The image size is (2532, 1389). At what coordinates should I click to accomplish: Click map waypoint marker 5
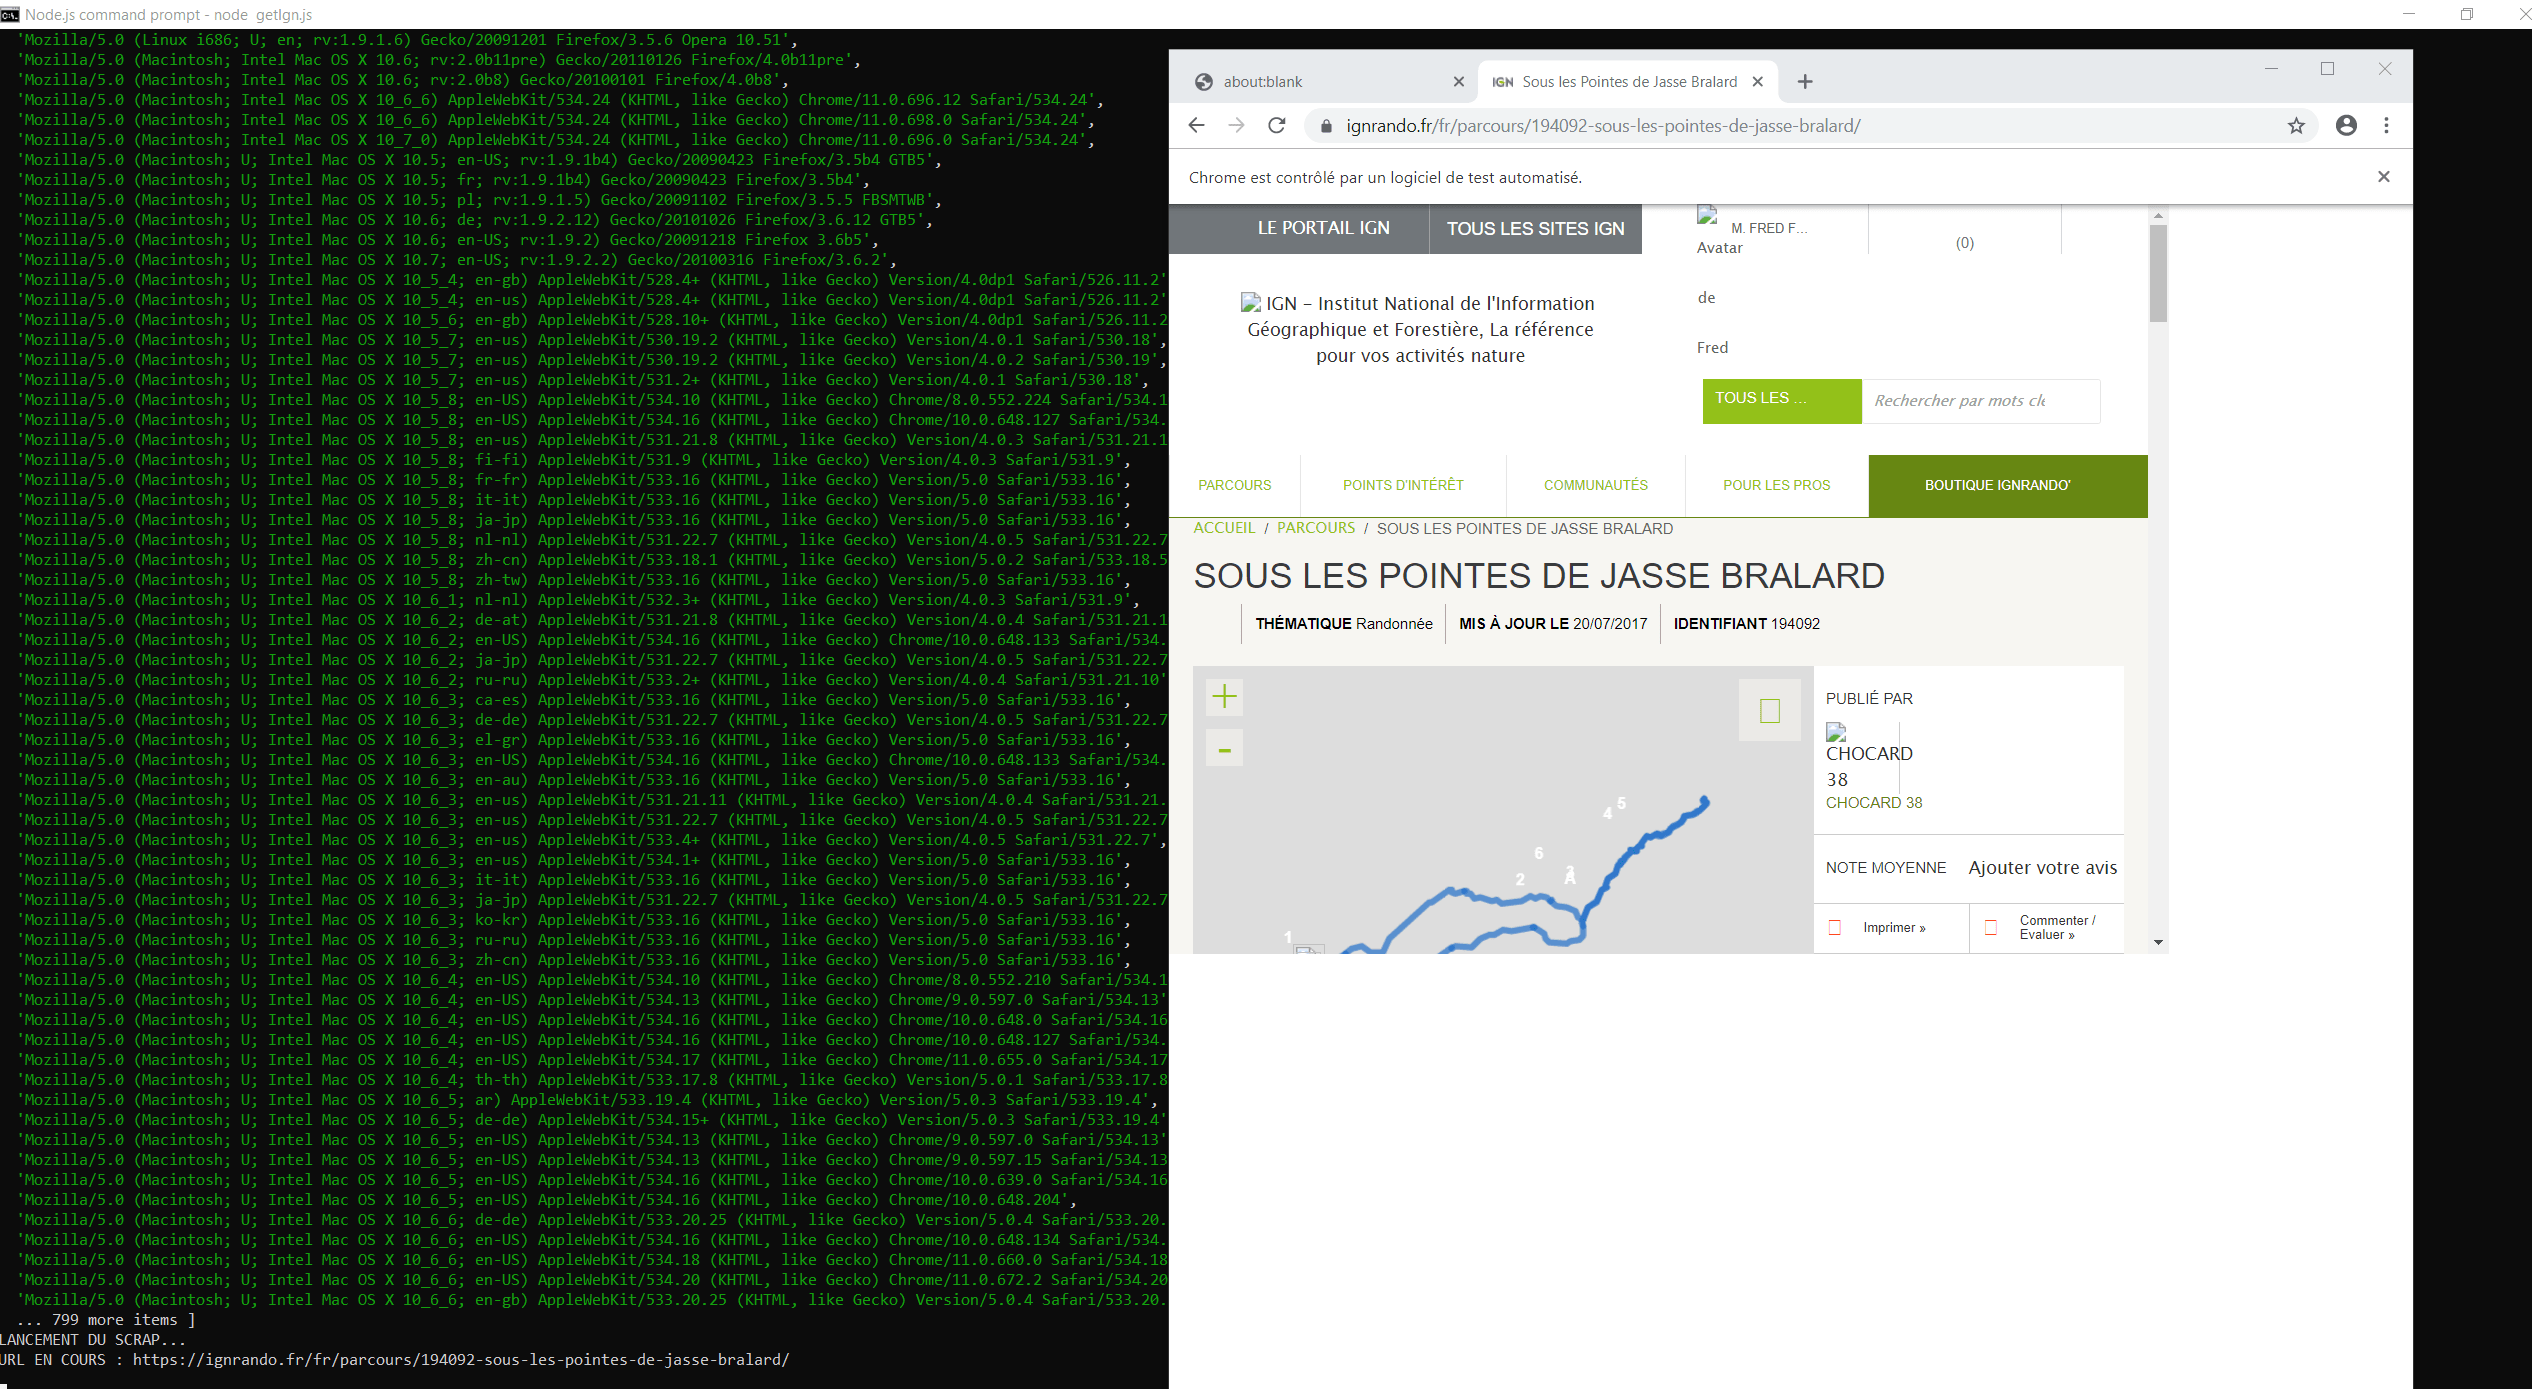[x=1621, y=803]
